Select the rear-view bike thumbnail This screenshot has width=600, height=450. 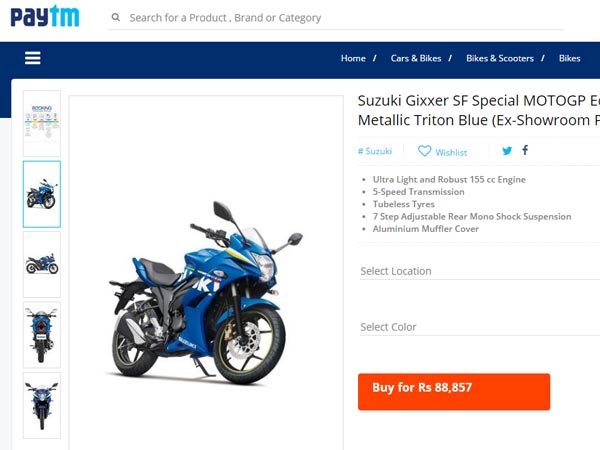click(42, 335)
